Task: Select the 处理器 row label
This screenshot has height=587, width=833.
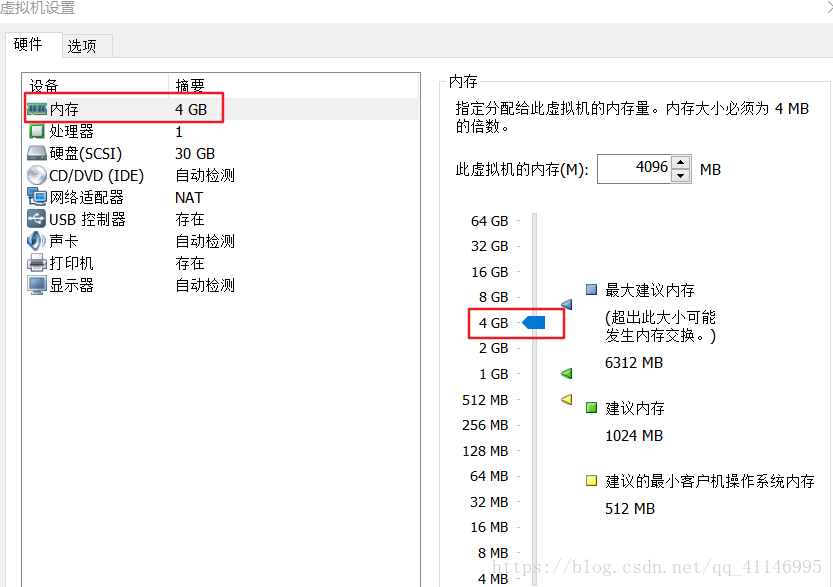Action: 71,131
